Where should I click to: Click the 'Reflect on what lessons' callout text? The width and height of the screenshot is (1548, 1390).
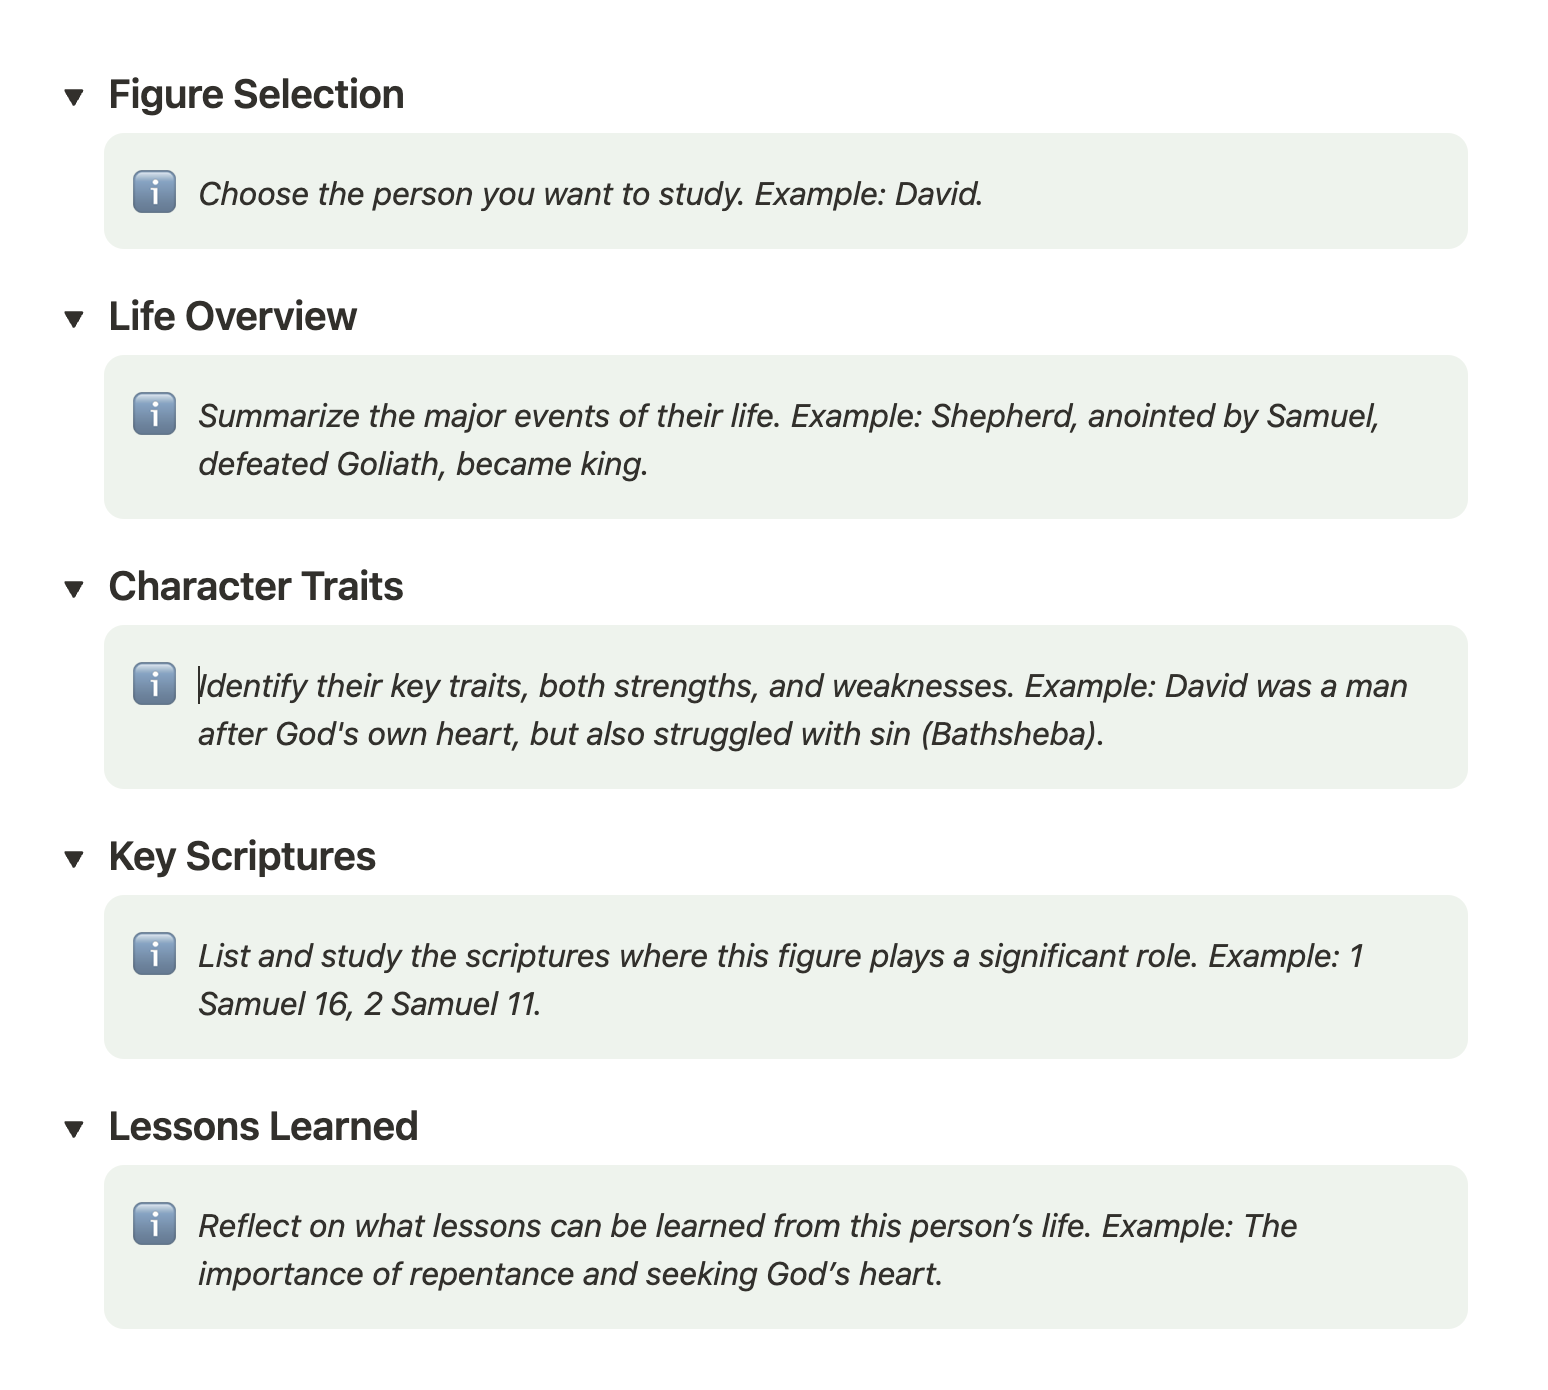747,1226
